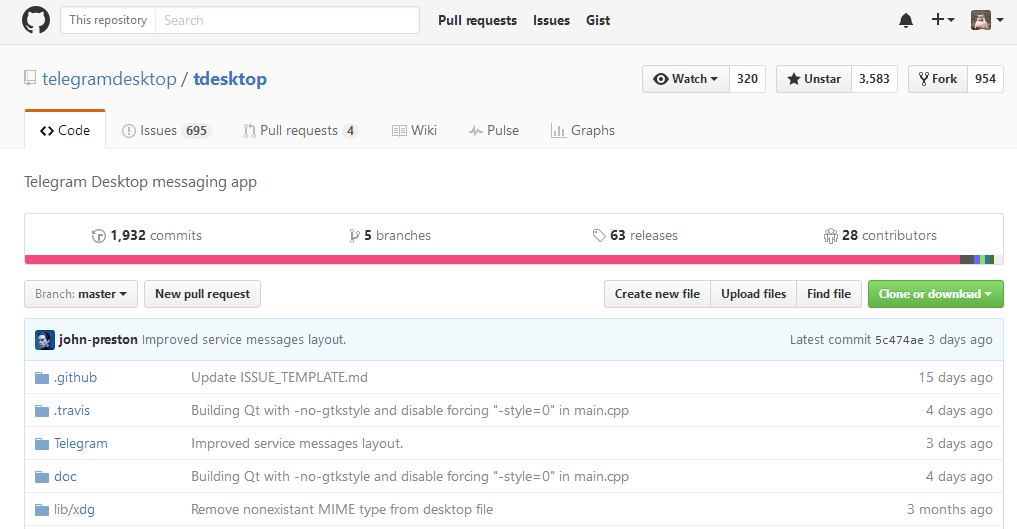Open the plus create-new menu
Image resolution: width=1017 pixels, height=529 pixels.
pos(943,20)
